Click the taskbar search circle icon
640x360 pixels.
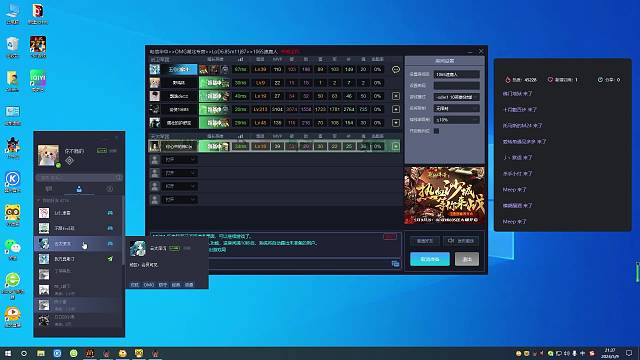pyautogui.click(x=24, y=353)
